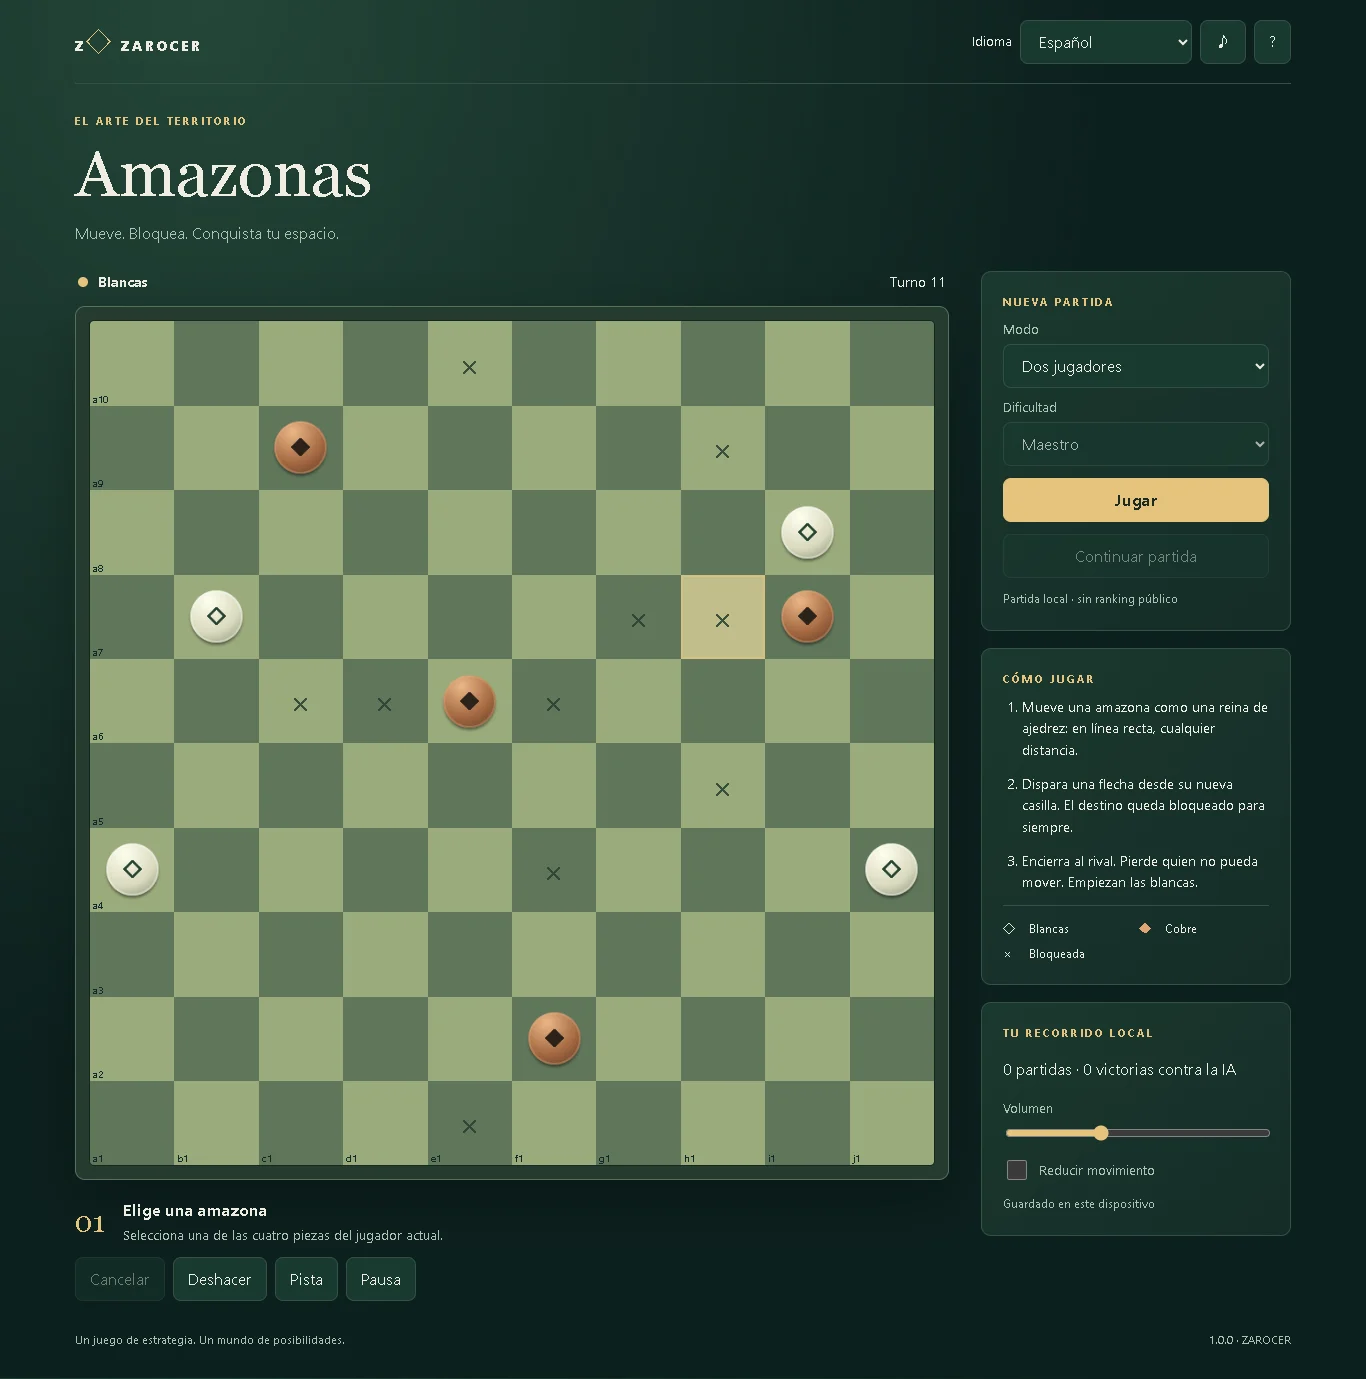Click the blocked X square on h5

coord(722,786)
